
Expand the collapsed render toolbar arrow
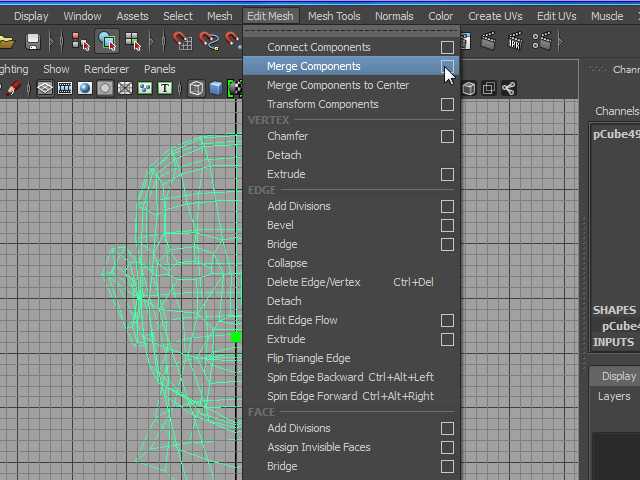(561, 41)
